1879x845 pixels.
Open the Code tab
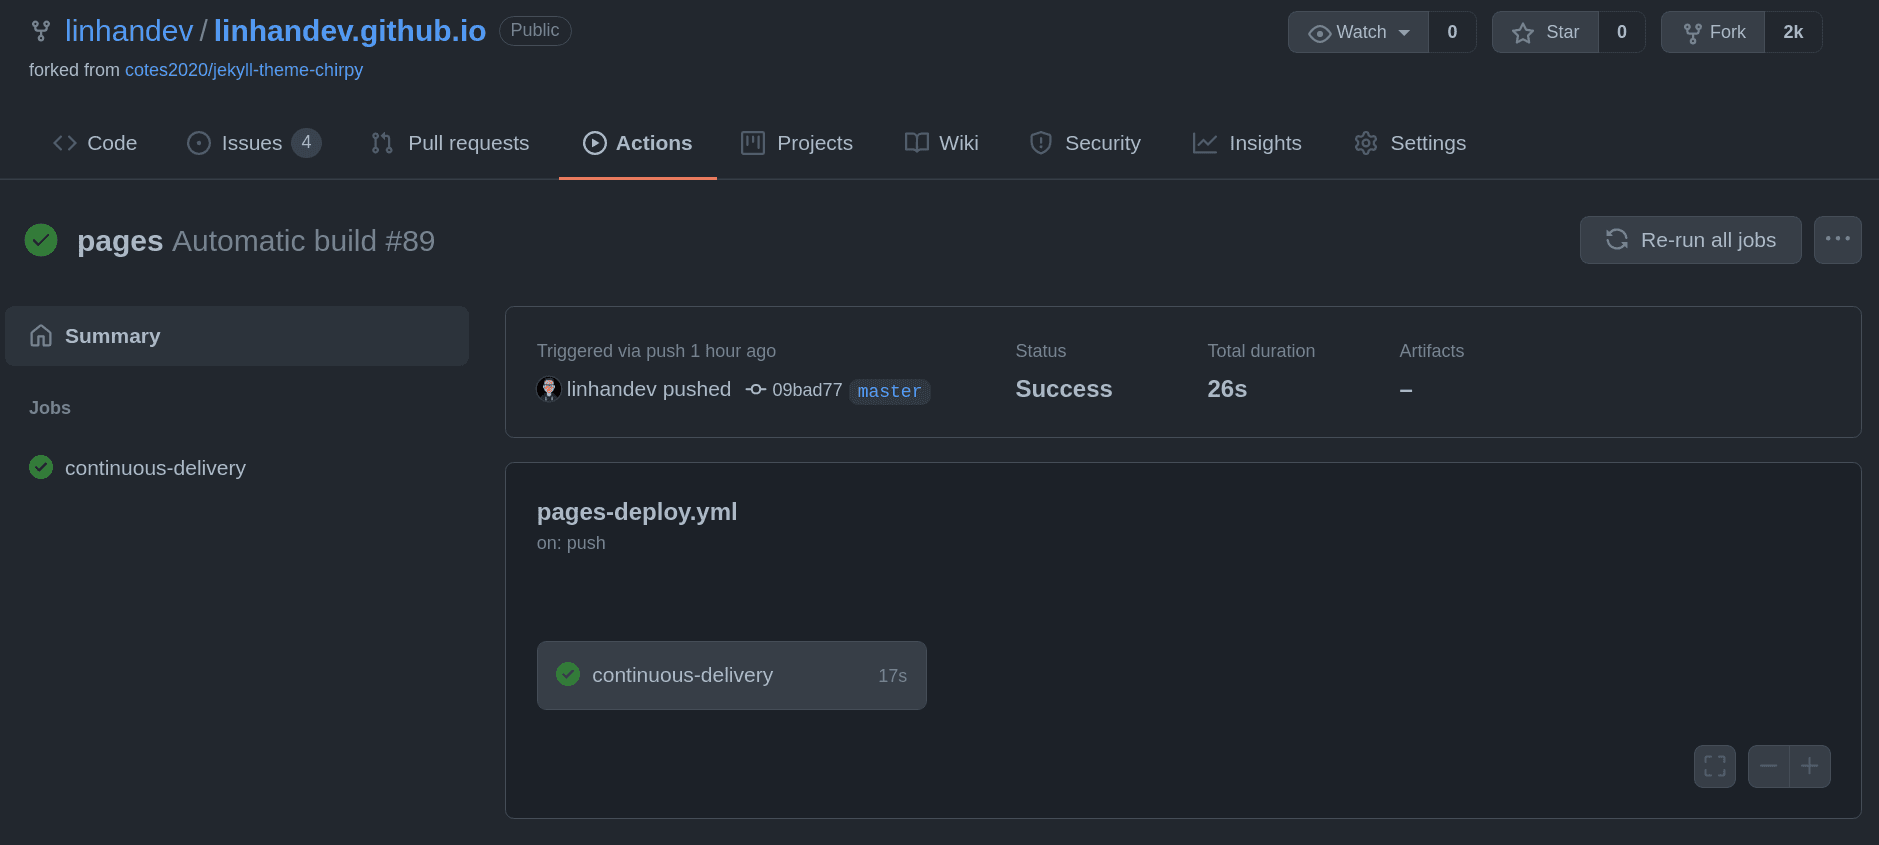point(95,143)
